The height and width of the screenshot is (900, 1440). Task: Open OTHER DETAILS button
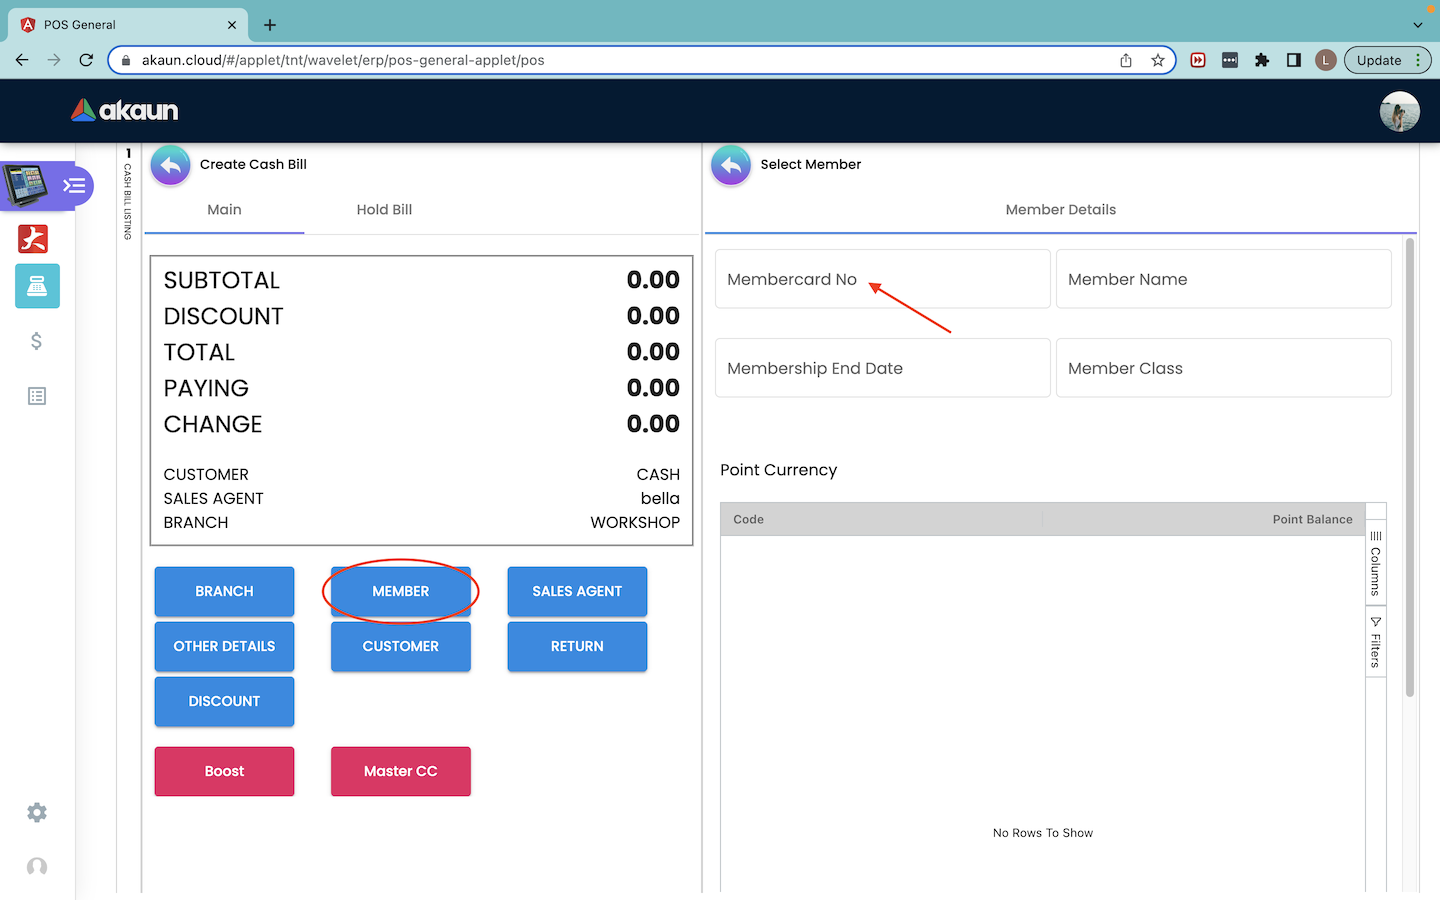click(224, 647)
